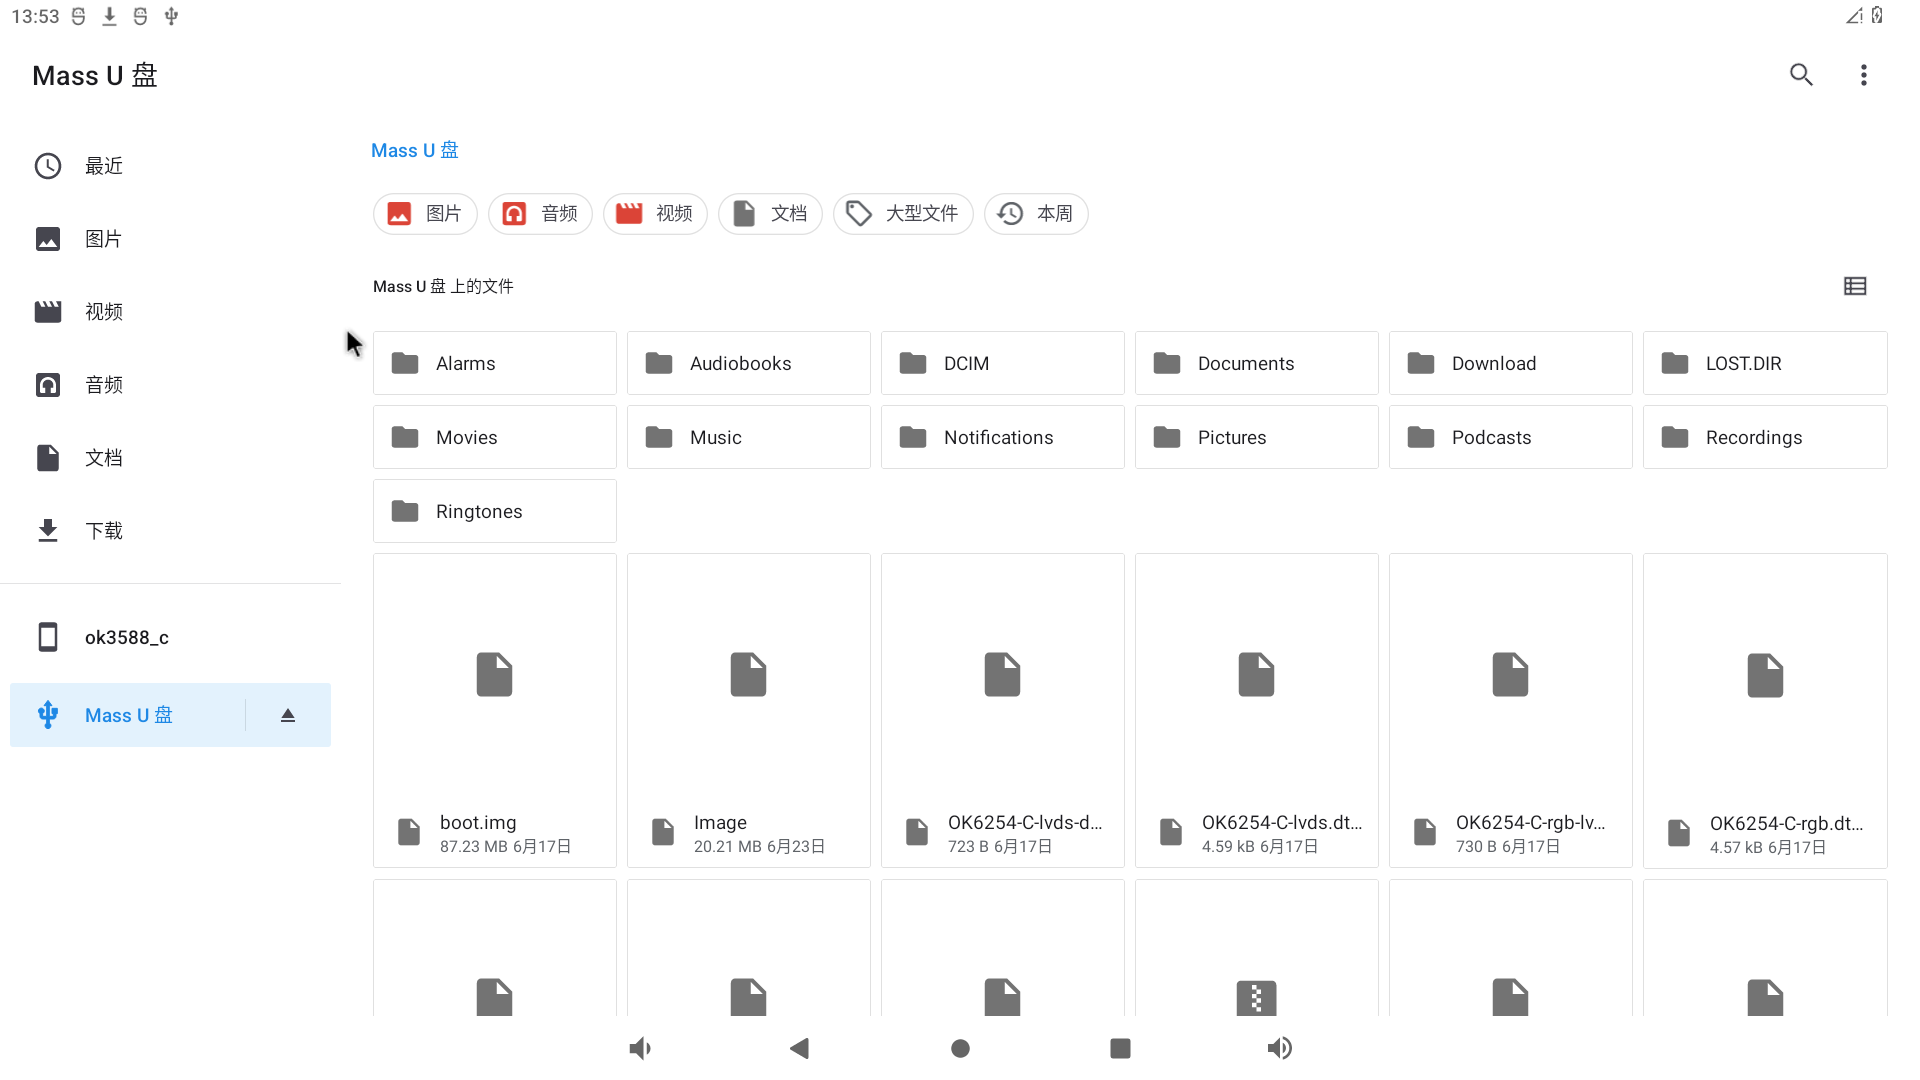Open 图片 in the sidebar
This screenshot has height=1080, width=1920.
click(170, 239)
